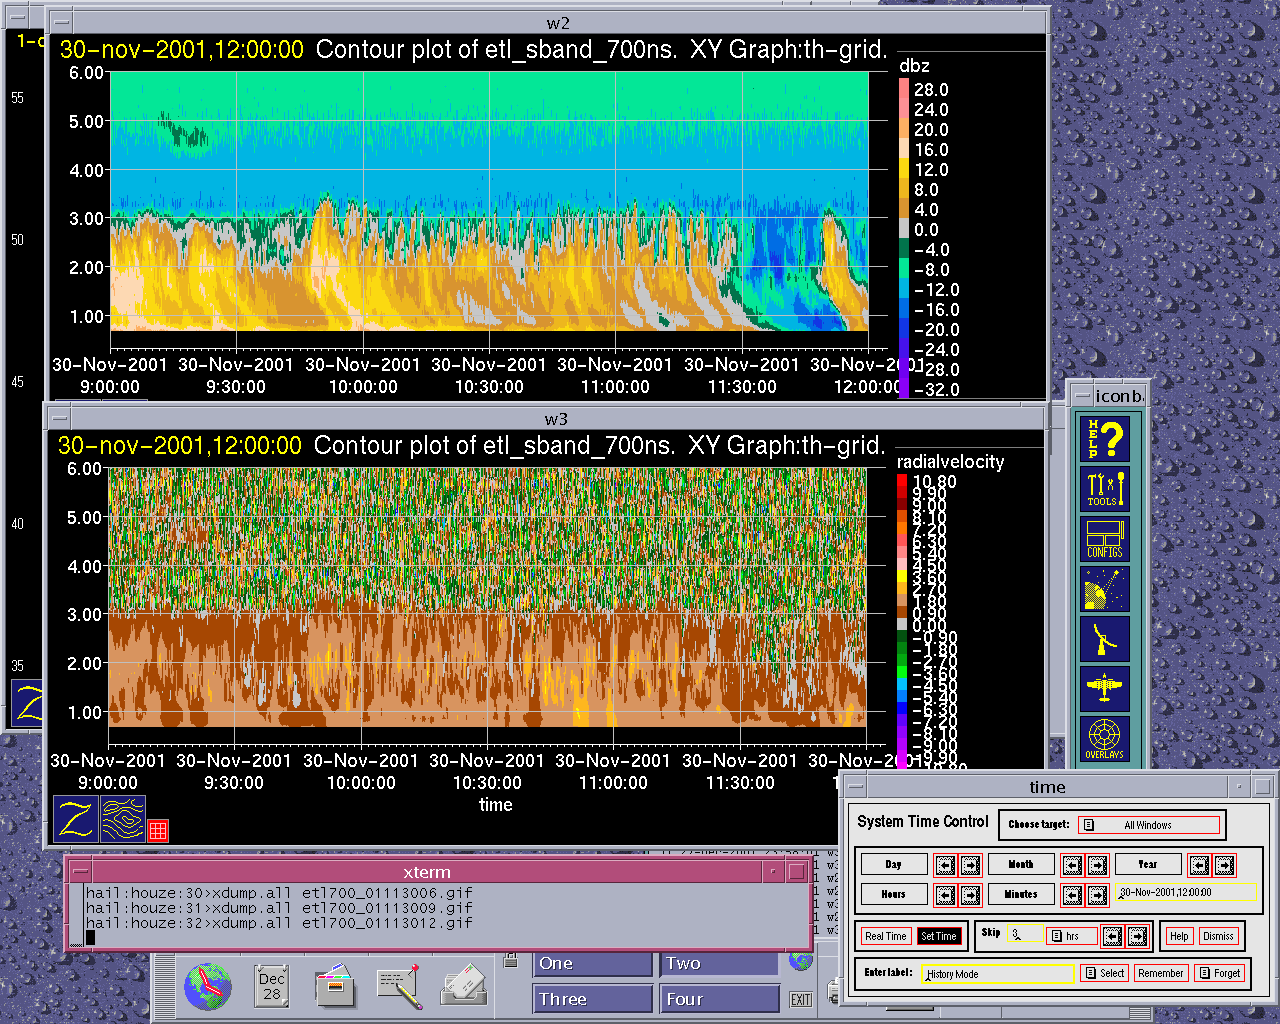Step the Day forward with right arrow
This screenshot has height=1024, width=1280.
tap(970, 865)
